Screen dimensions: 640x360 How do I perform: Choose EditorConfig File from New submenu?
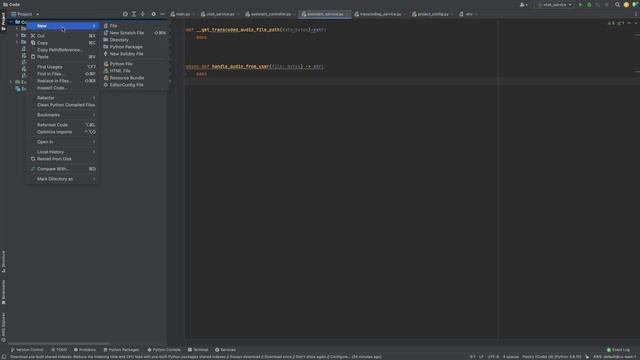(x=135, y=85)
